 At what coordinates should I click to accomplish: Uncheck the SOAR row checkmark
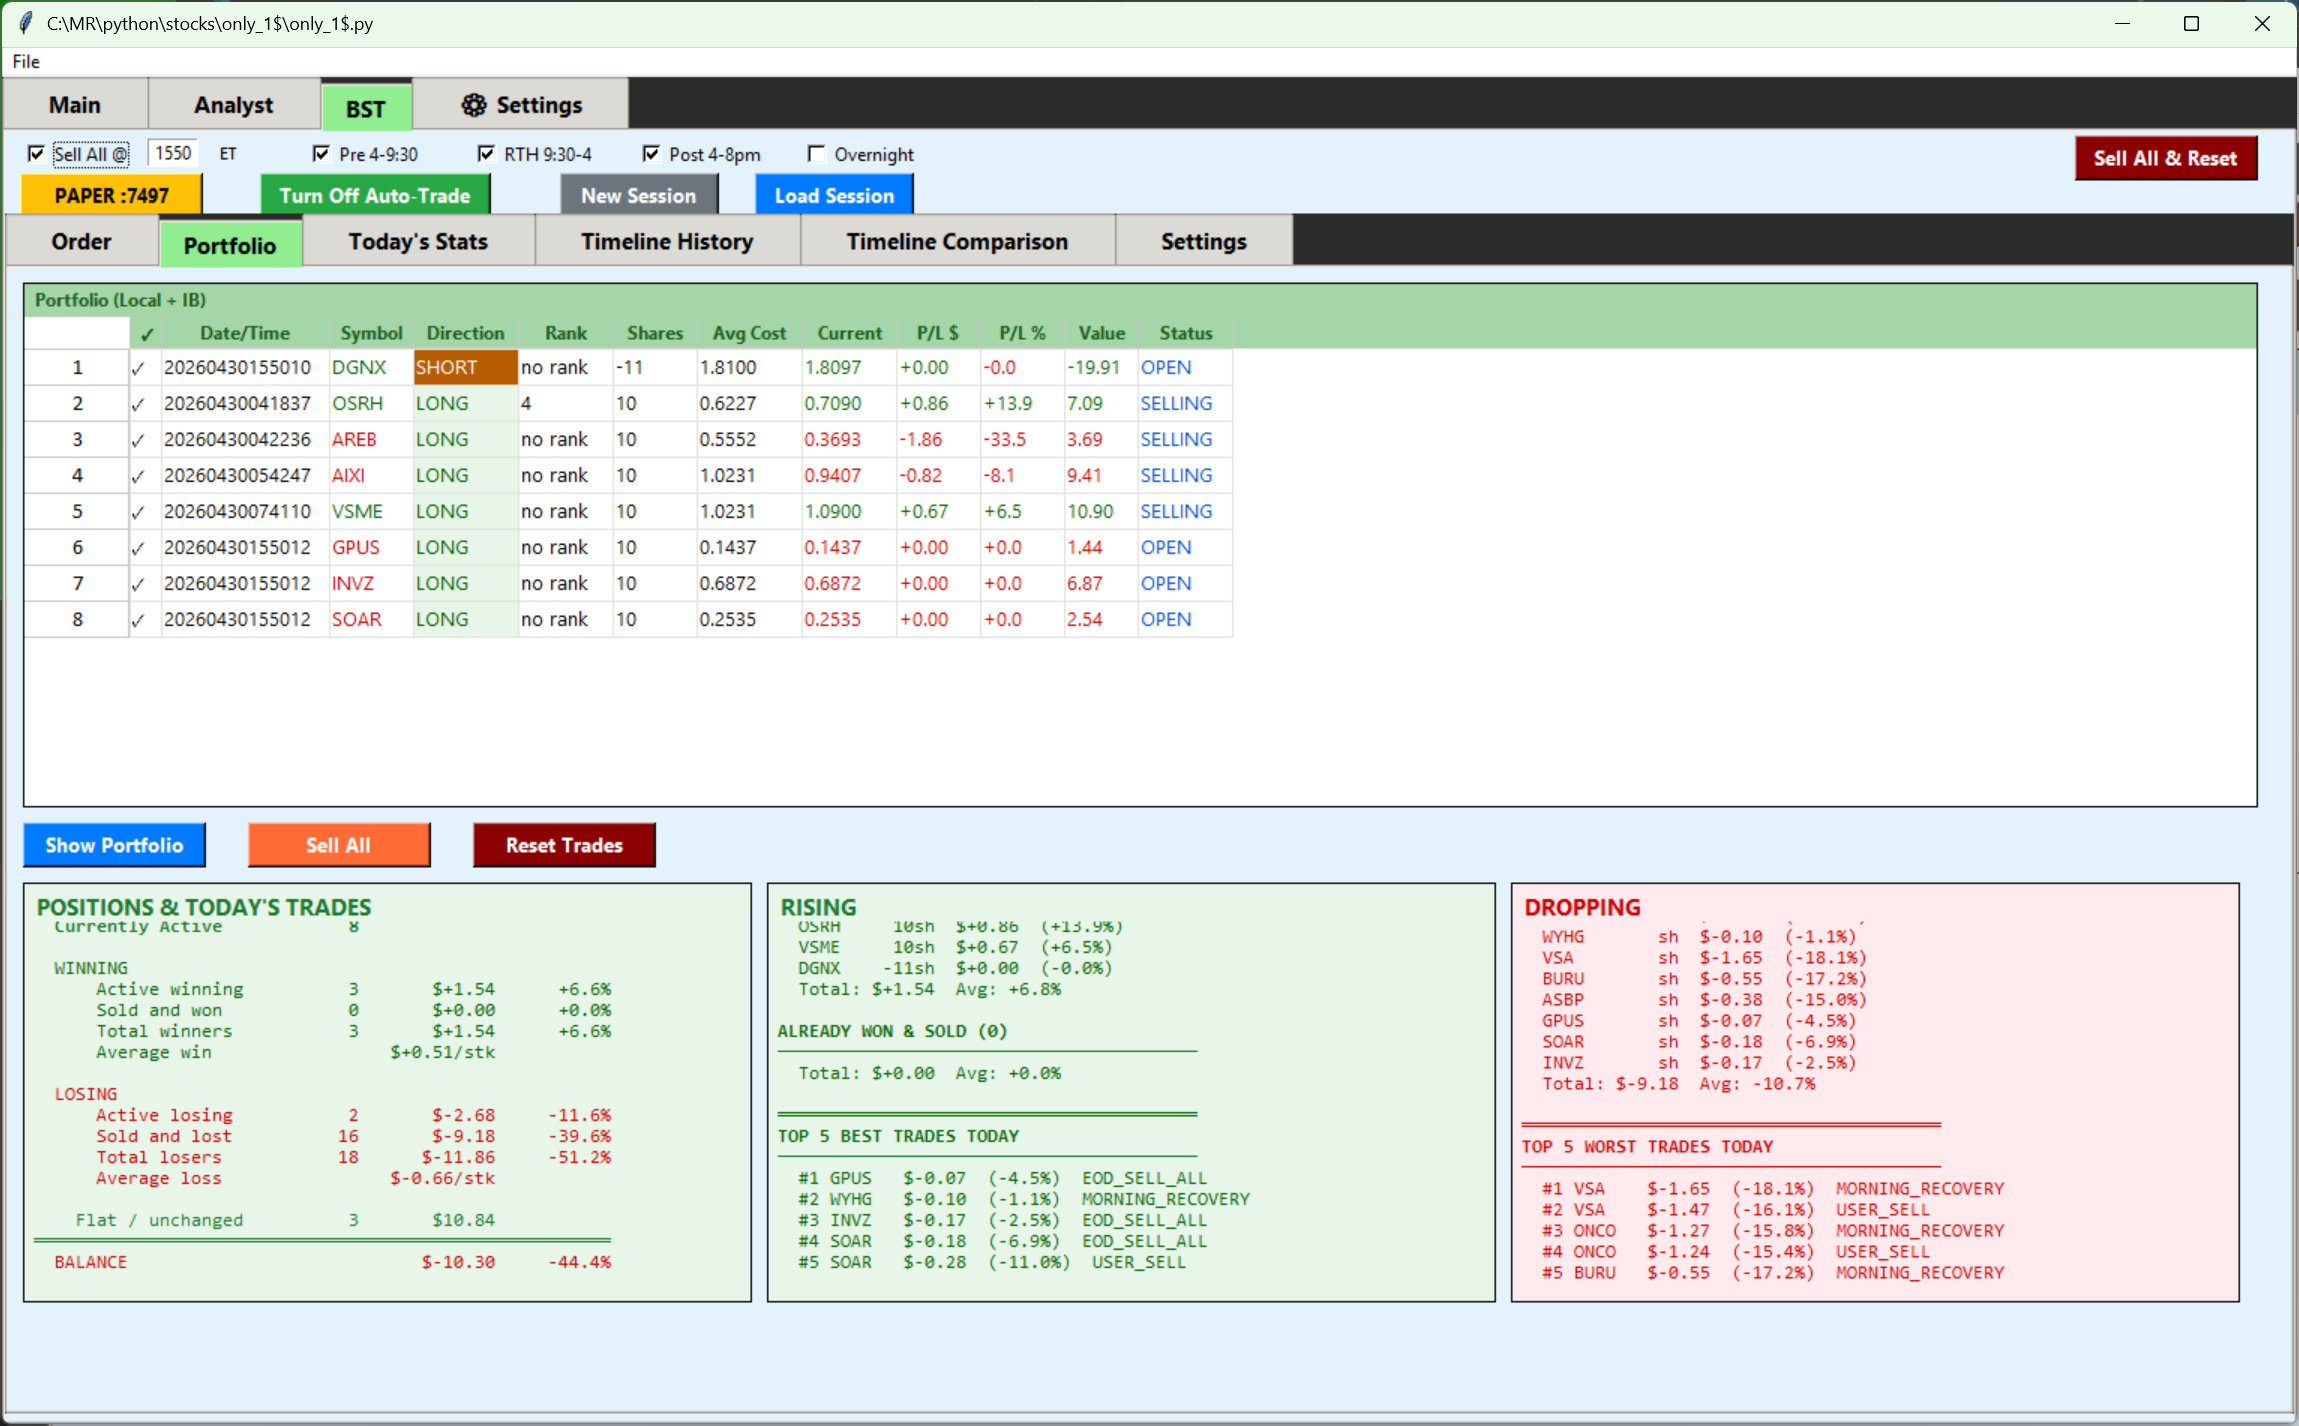pos(138,620)
